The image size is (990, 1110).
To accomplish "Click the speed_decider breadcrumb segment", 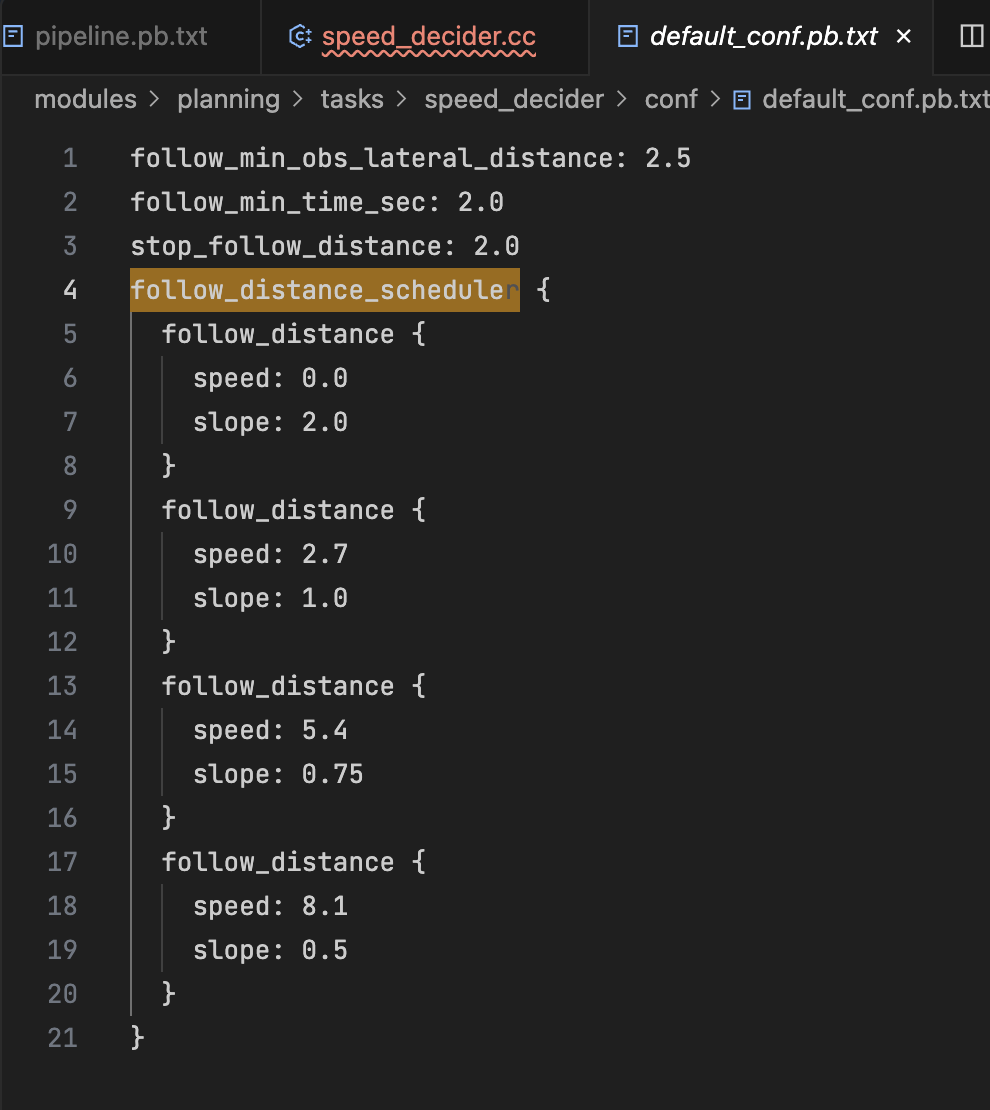I will pos(514,99).
